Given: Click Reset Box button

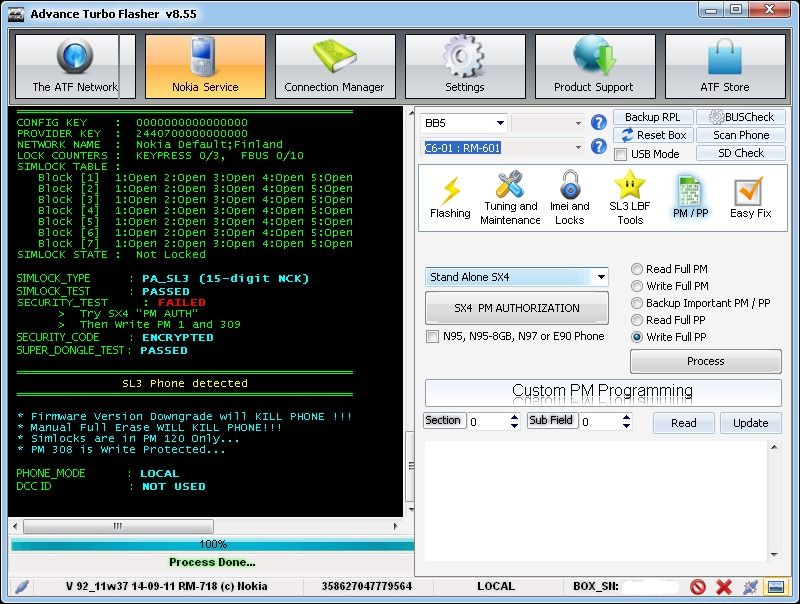Looking at the screenshot, I should 653,135.
